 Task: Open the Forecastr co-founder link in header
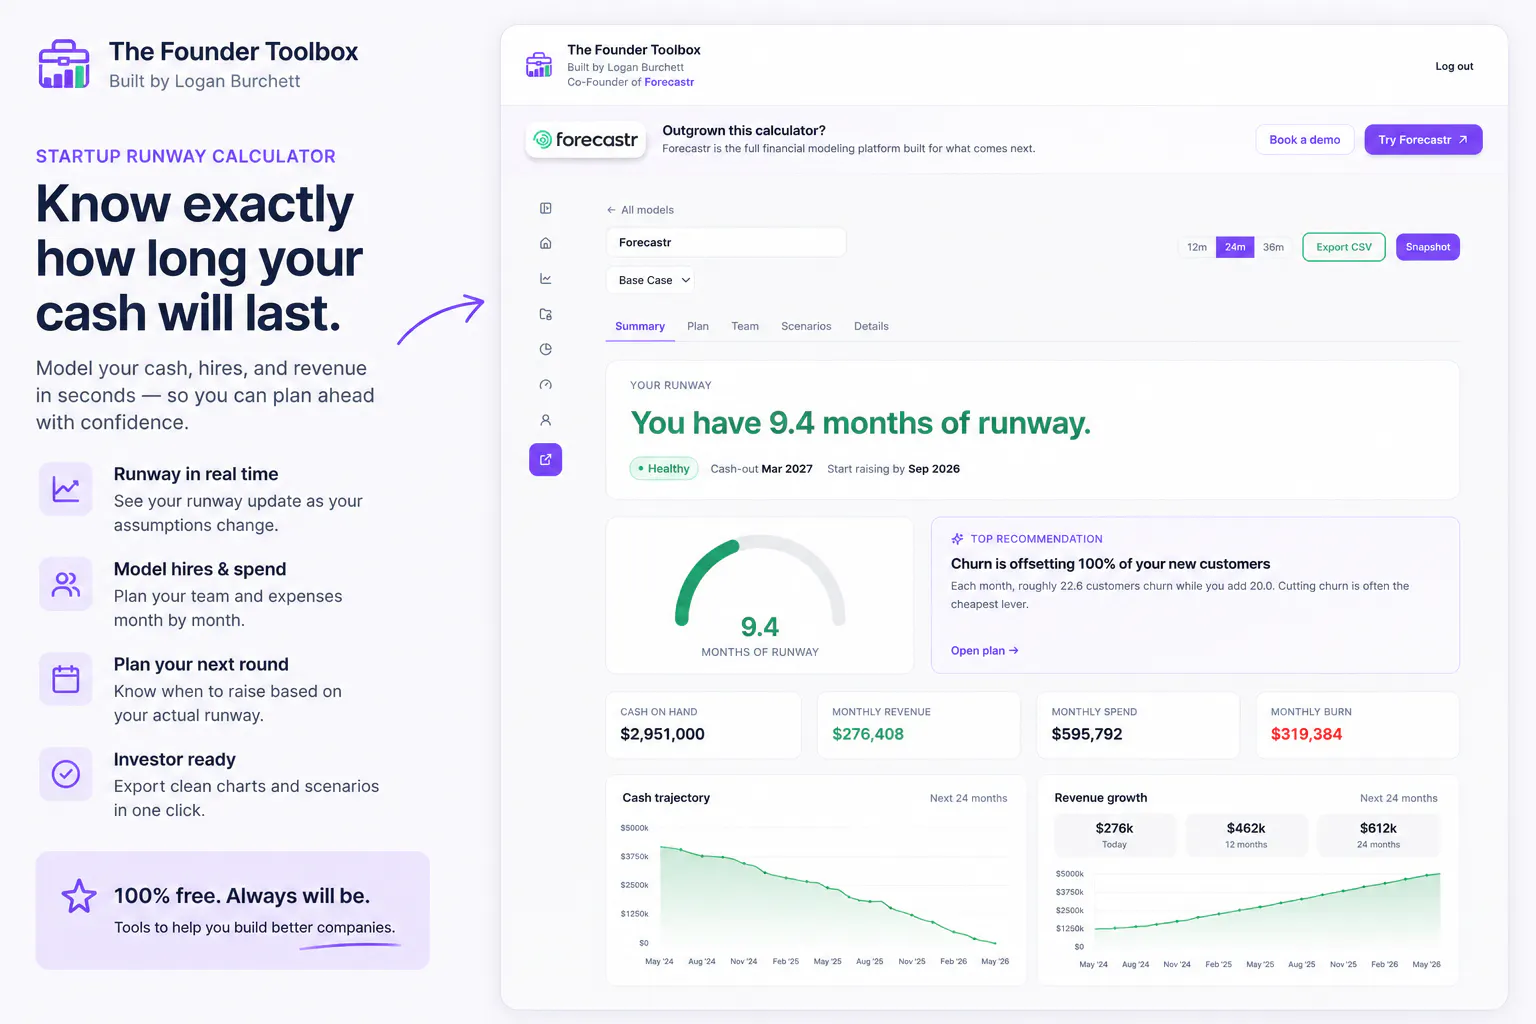click(x=669, y=82)
